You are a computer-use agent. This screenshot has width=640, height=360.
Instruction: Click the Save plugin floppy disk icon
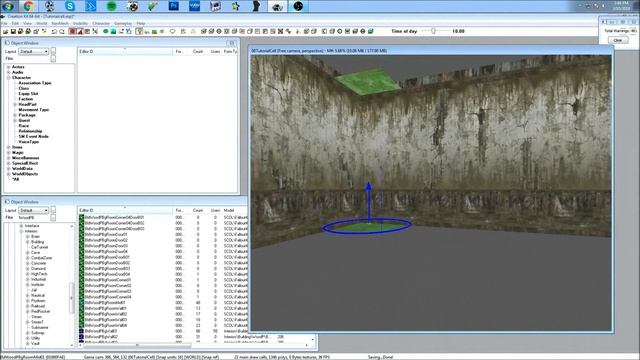pos(13,31)
